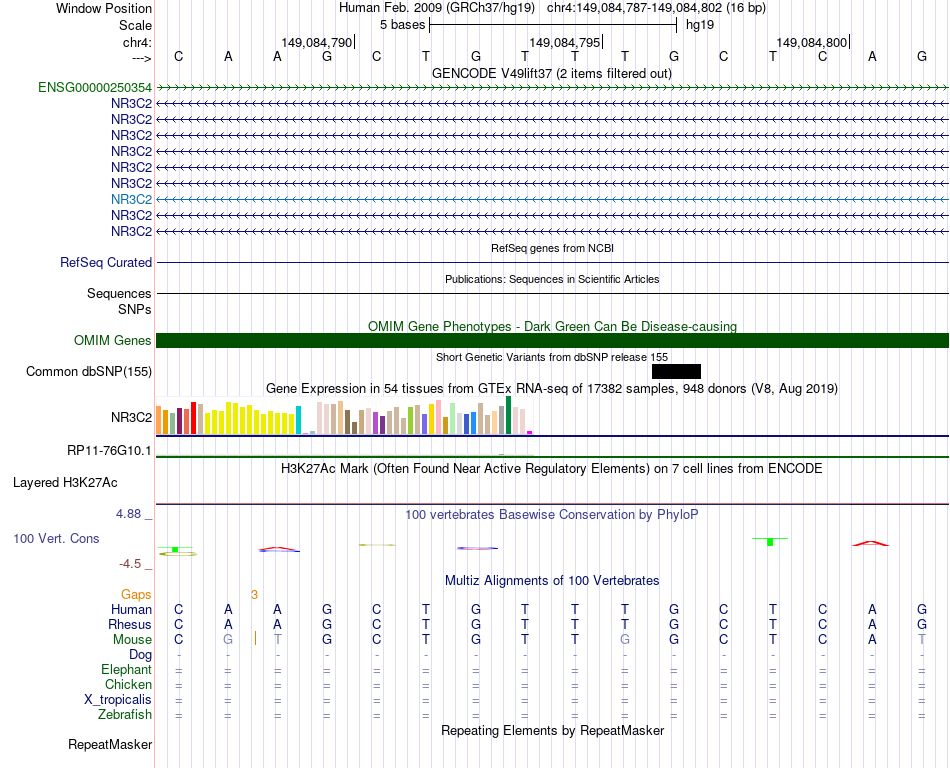950x768 pixels.
Task: Open the light-blue NR3C2 transcript label
Action: 131,199
